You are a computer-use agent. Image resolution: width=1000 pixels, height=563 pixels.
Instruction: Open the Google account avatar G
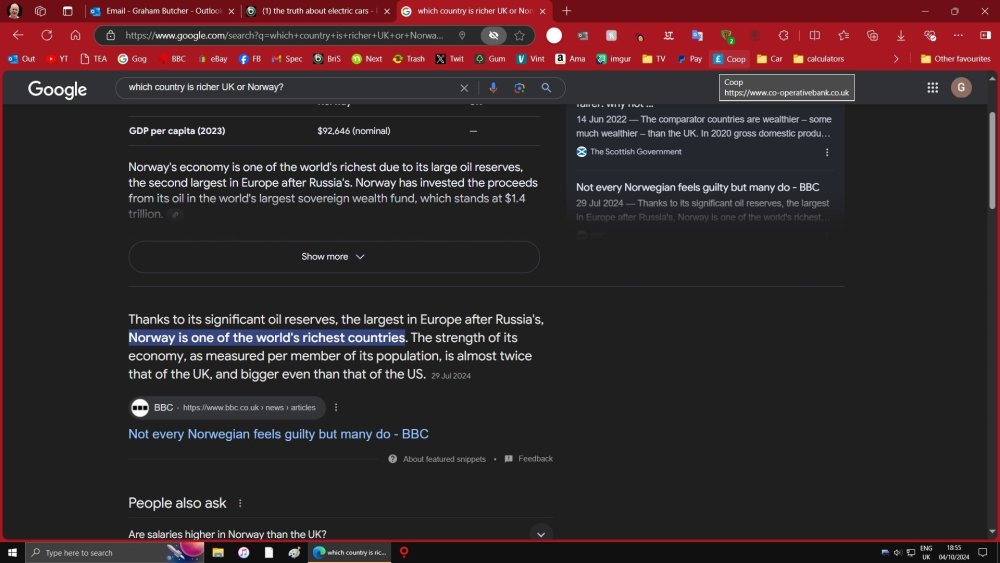961,87
